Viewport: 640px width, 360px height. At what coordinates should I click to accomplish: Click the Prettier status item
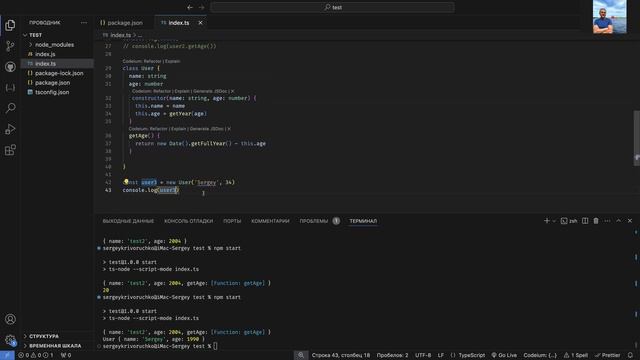(x=607, y=355)
